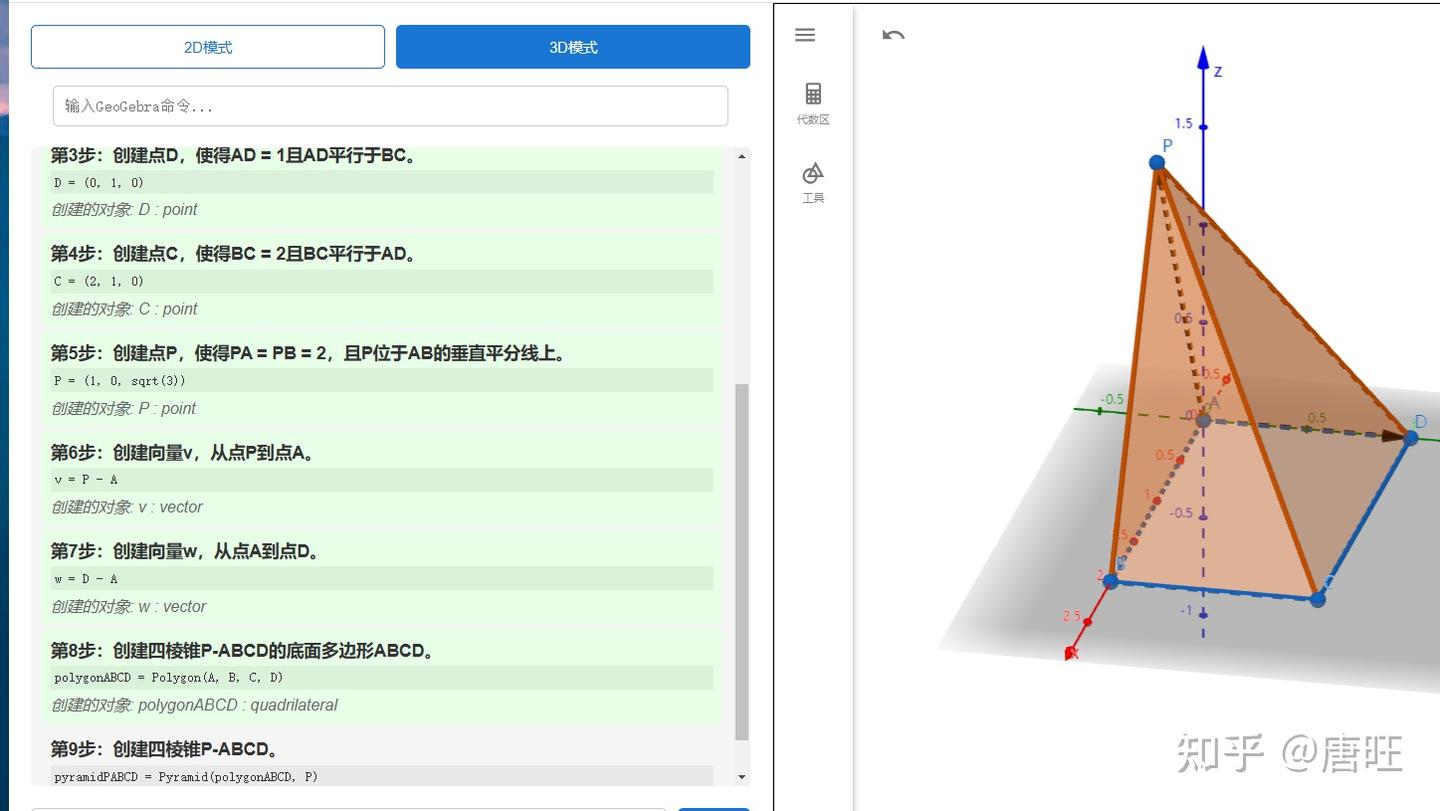Click the scrollbar up arrow
This screenshot has width=1440, height=811.
click(x=741, y=157)
